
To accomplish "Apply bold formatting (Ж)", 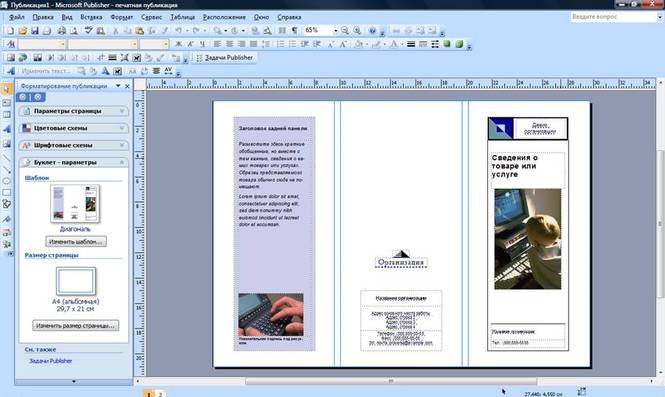I will point(179,44).
